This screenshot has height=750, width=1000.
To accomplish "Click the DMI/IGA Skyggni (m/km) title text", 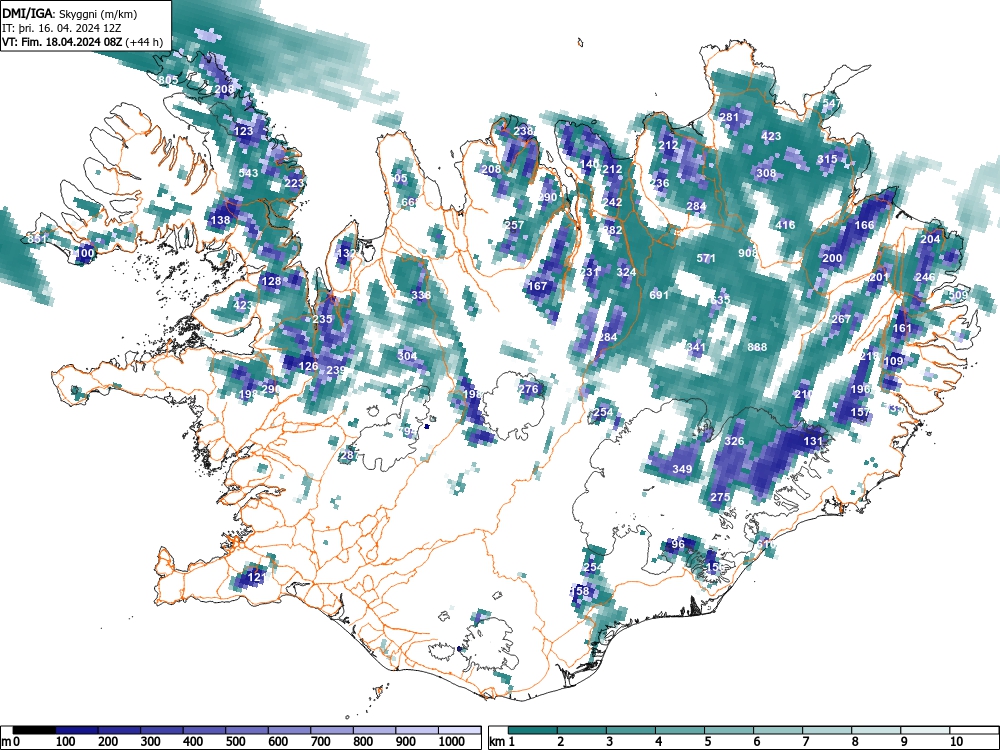I will point(70,13).
